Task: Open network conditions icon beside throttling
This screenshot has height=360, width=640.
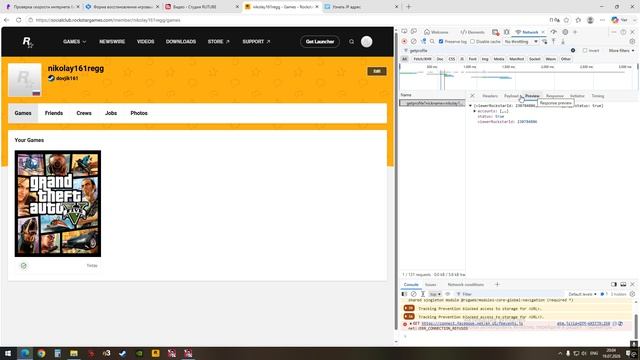Action: click(544, 41)
